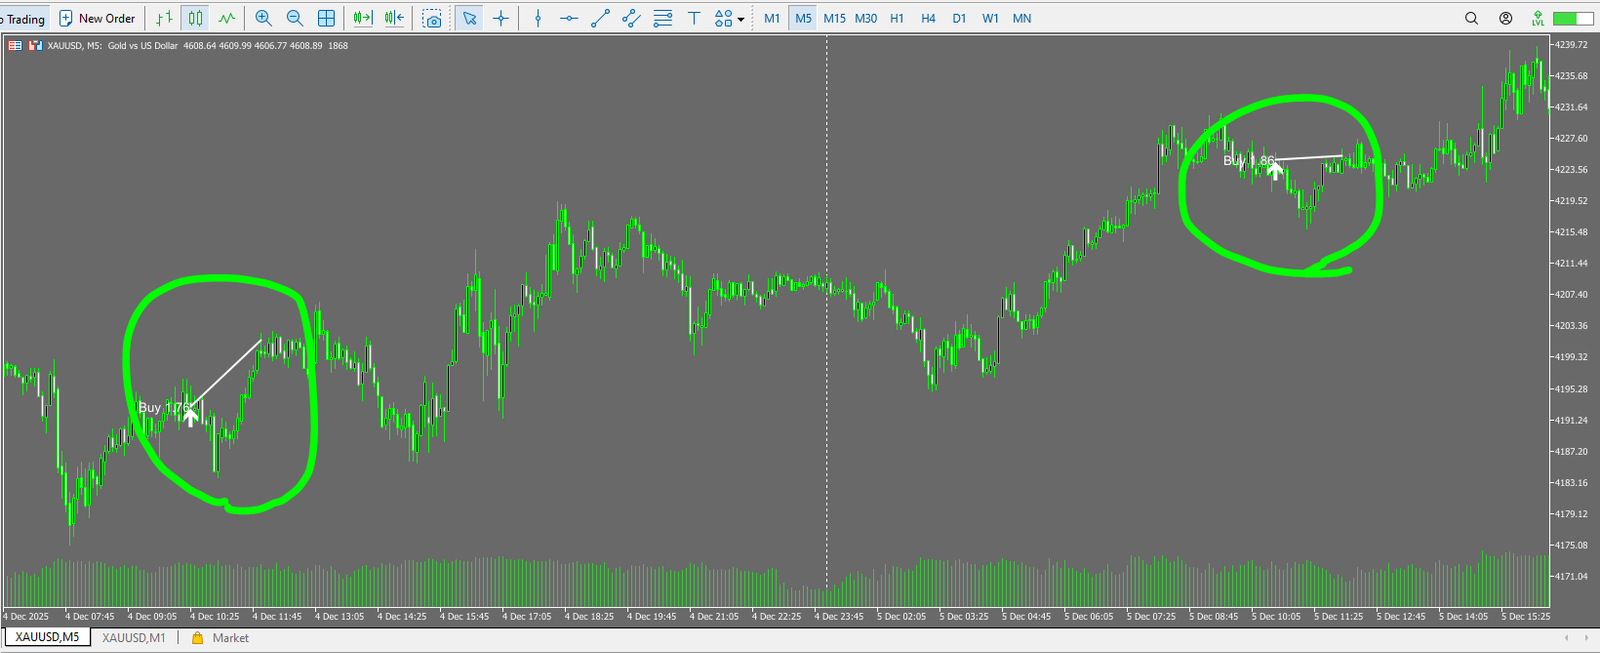Click the Market shopping bag icon
Viewport: 1600px width, 653px height.
[x=197, y=638]
